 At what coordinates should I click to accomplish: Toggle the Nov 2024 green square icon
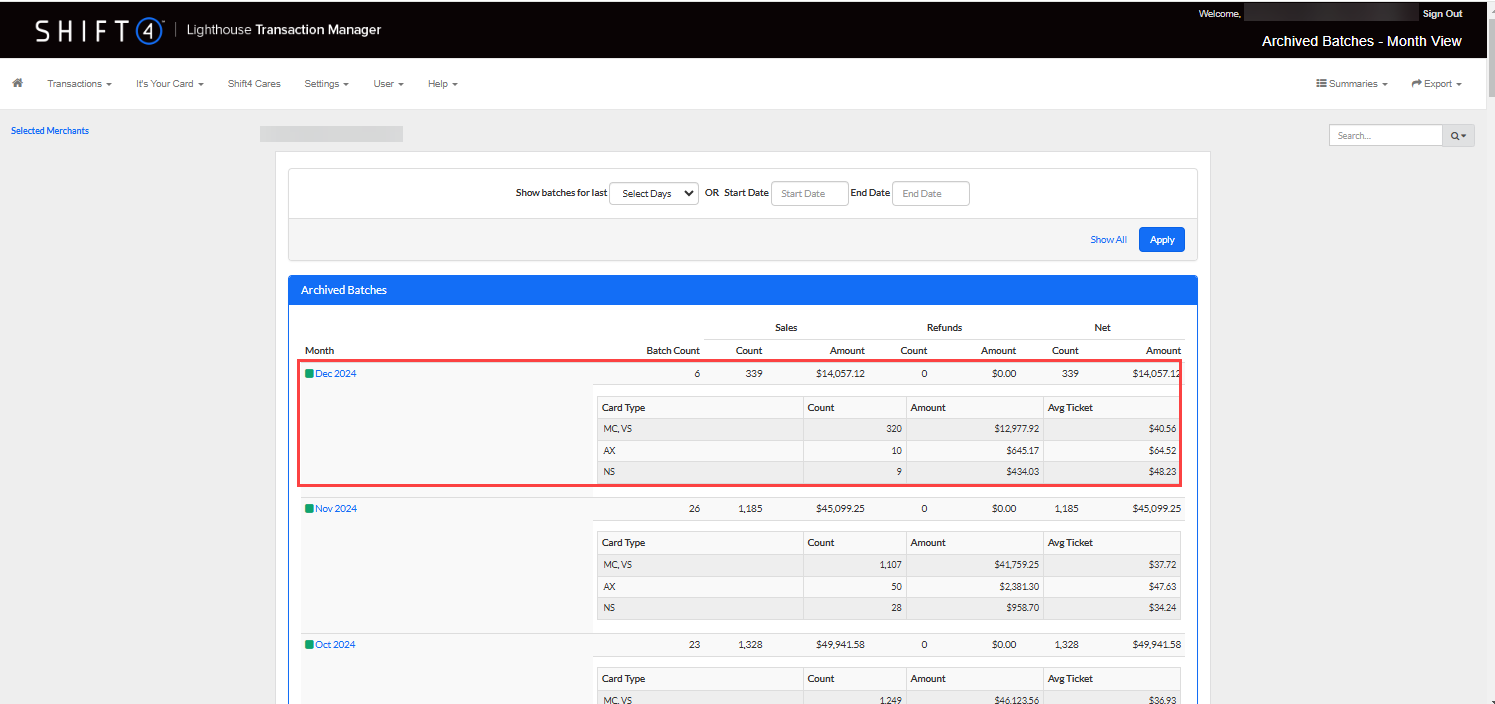click(310, 509)
